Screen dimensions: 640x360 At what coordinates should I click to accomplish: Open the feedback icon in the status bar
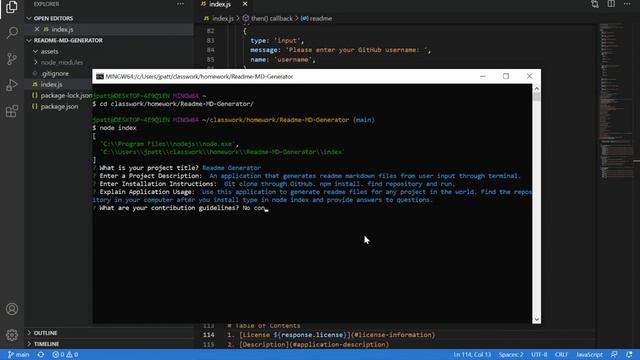tap(614, 354)
